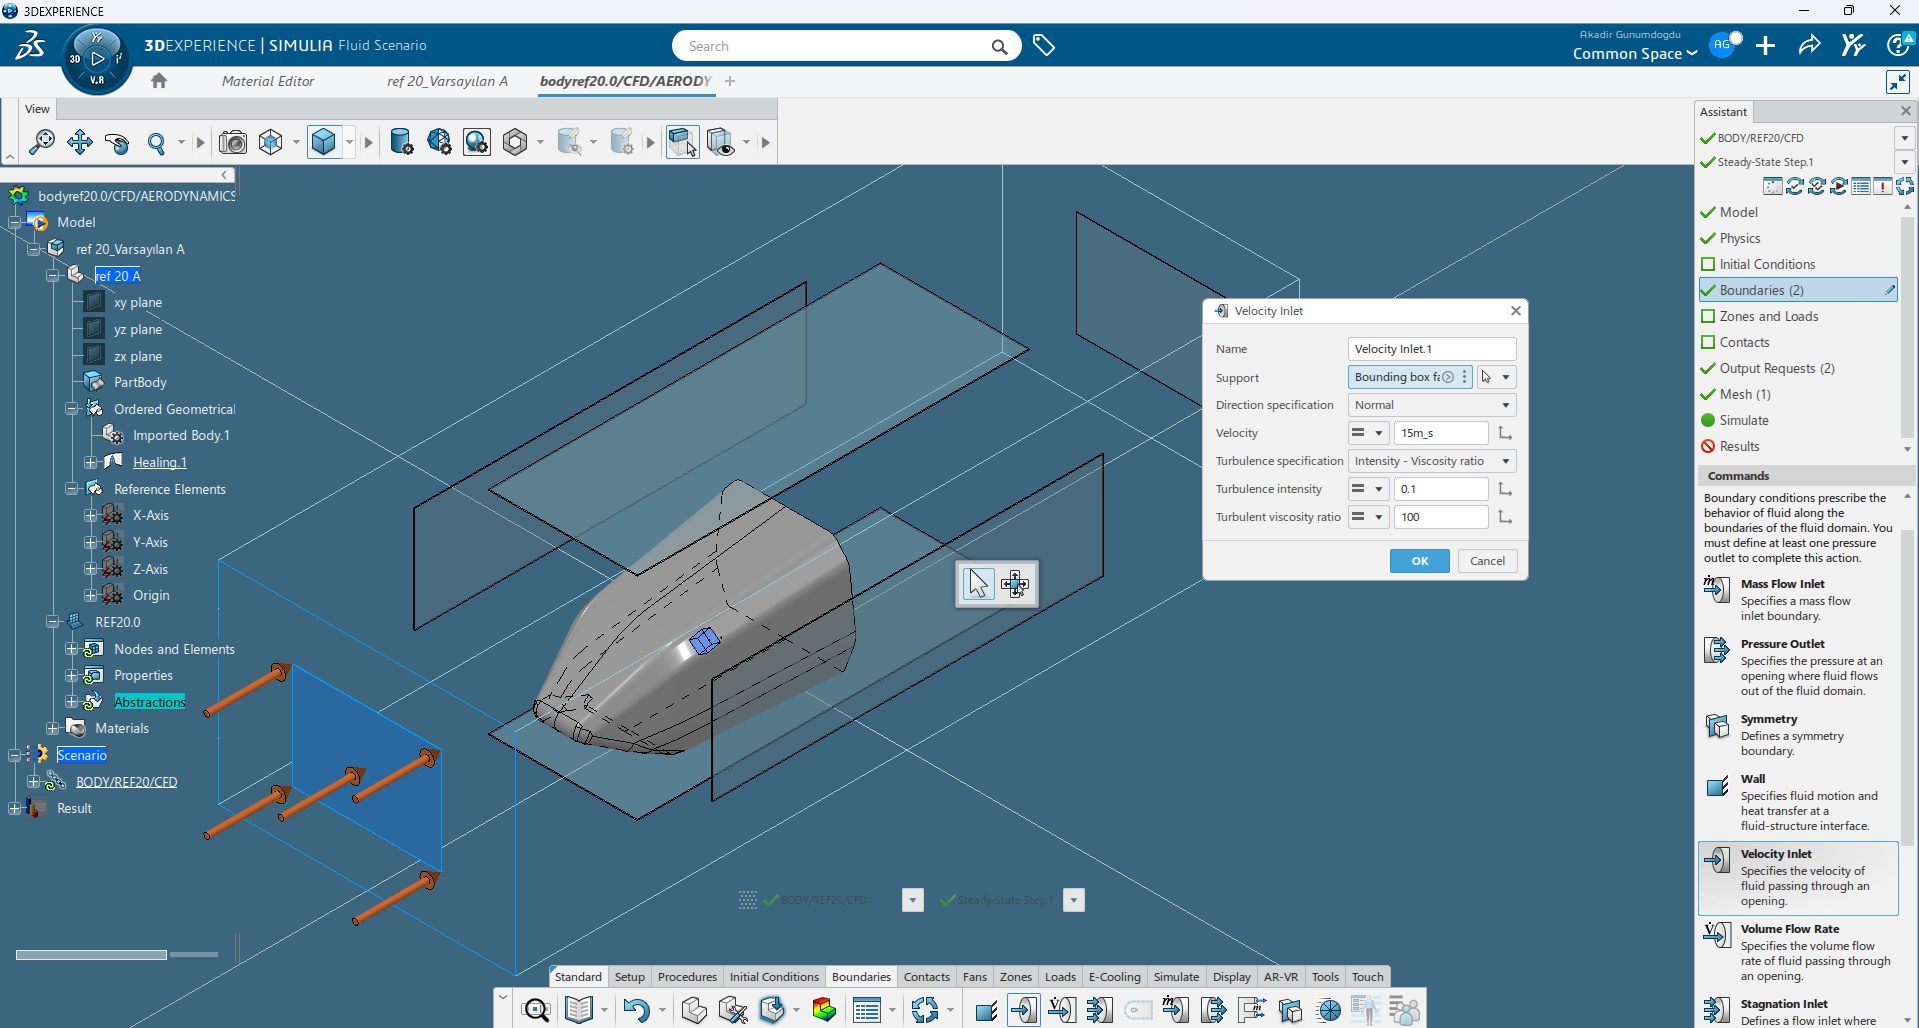Screen dimensions: 1919x1028
Task: Click the Stagnation Inlet toolbar icon
Action: pyautogui.click(x=1100, y=1010)
